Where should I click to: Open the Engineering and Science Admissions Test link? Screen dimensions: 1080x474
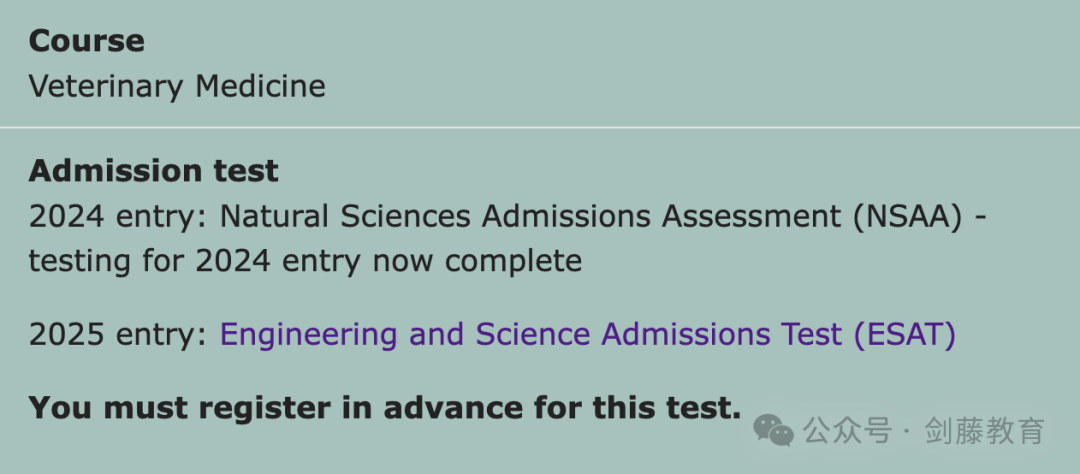coord(588,335)
